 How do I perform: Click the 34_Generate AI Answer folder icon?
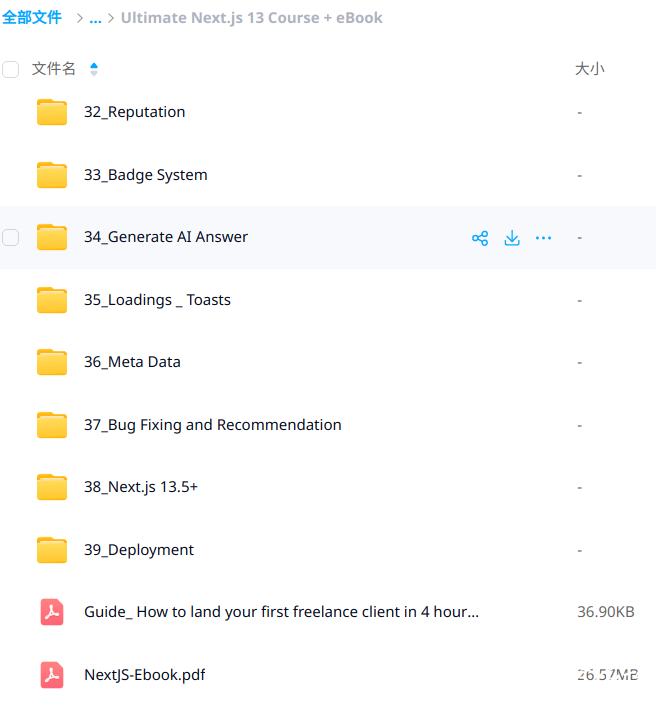[x=52, y=237]
